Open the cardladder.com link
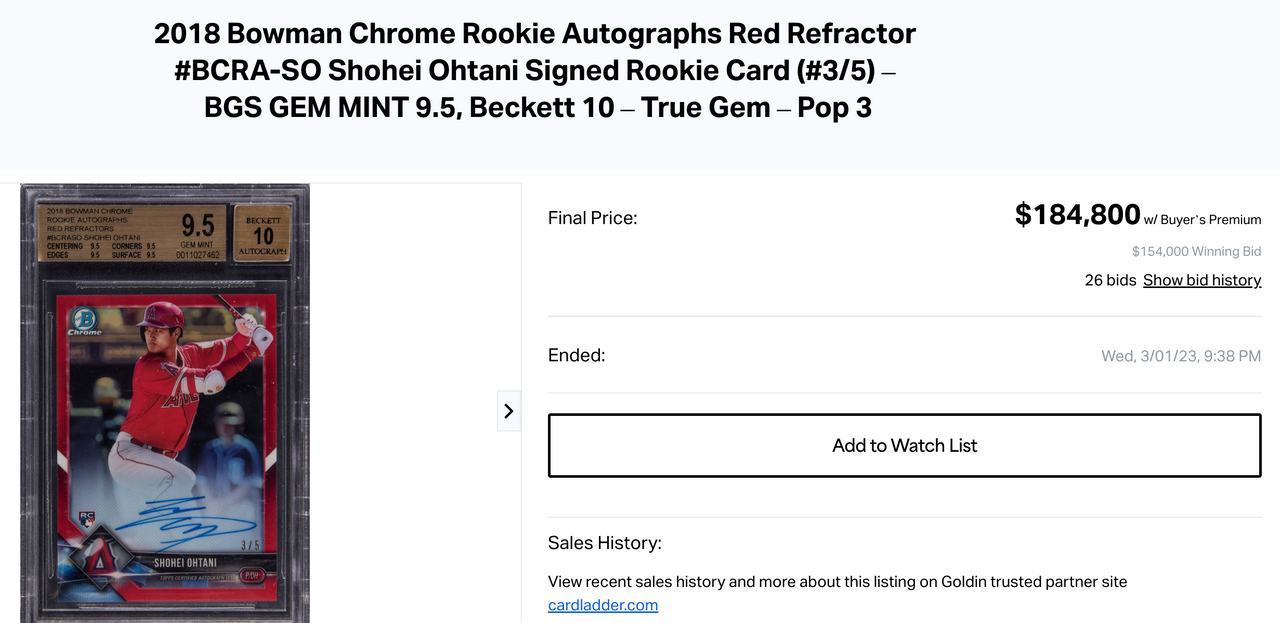The image size is (1280, 623). point(603,605)
